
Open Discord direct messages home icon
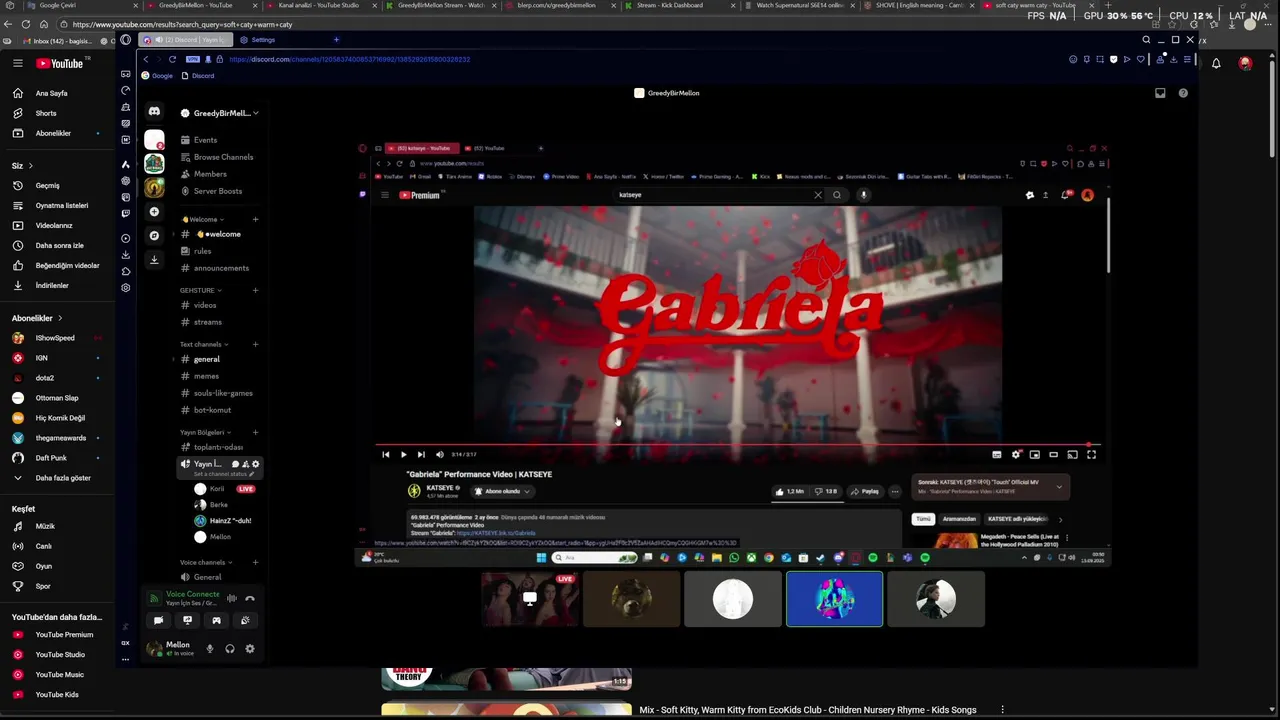[x=154, y=113]
